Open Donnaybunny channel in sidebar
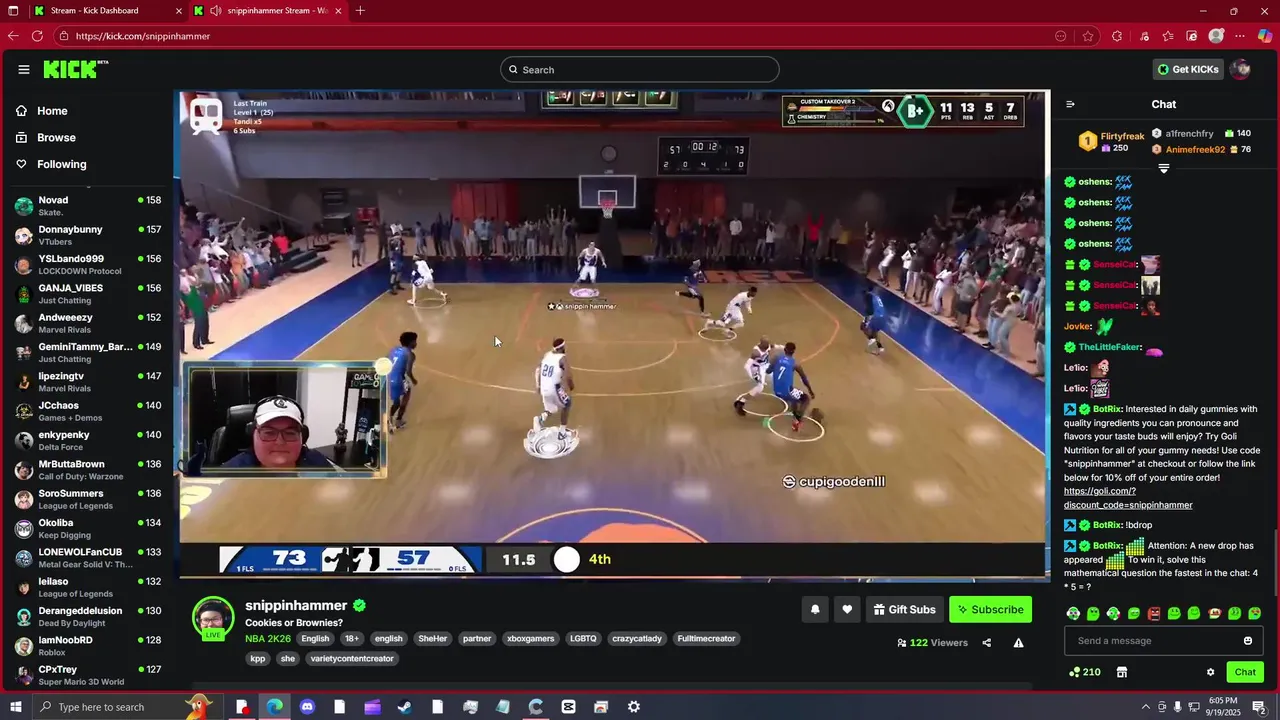This screenshot has width=1280, height=720. tap(88, 235)
